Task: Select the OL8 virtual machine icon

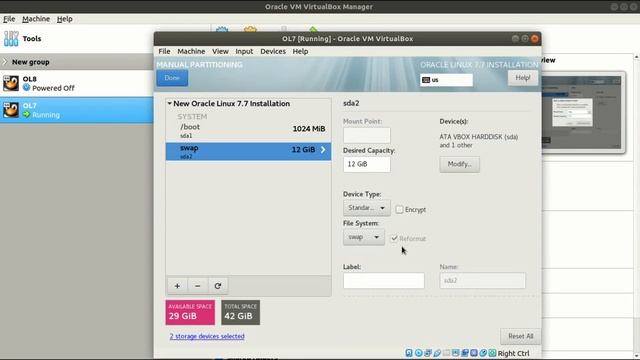Action: (x=11, y=83)
